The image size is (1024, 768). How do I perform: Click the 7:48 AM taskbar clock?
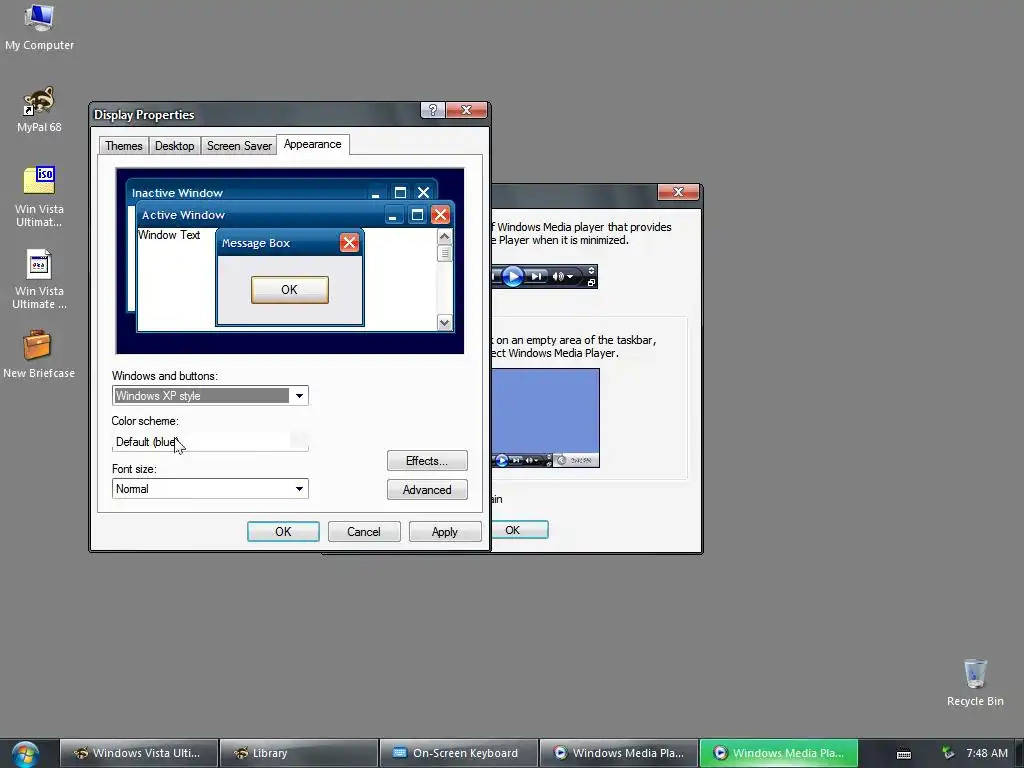click(x=987, y=753)
